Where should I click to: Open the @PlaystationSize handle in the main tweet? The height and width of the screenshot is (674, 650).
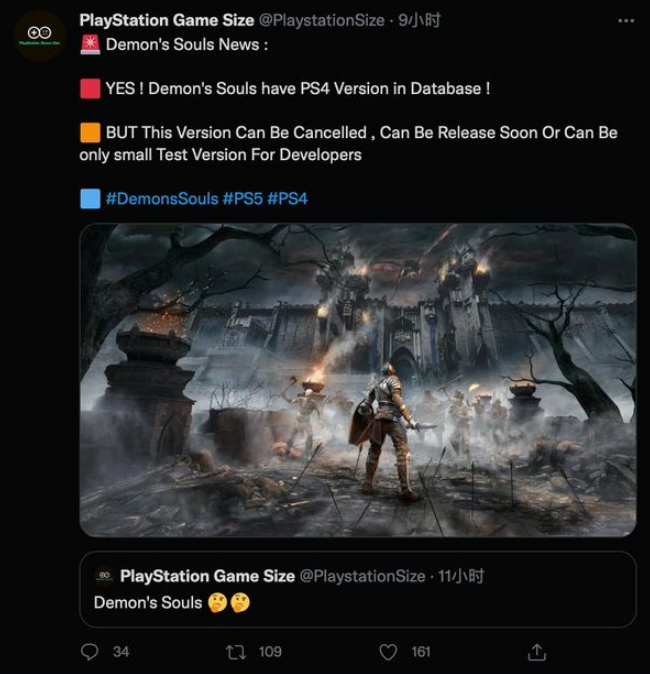tap(322, 20)
